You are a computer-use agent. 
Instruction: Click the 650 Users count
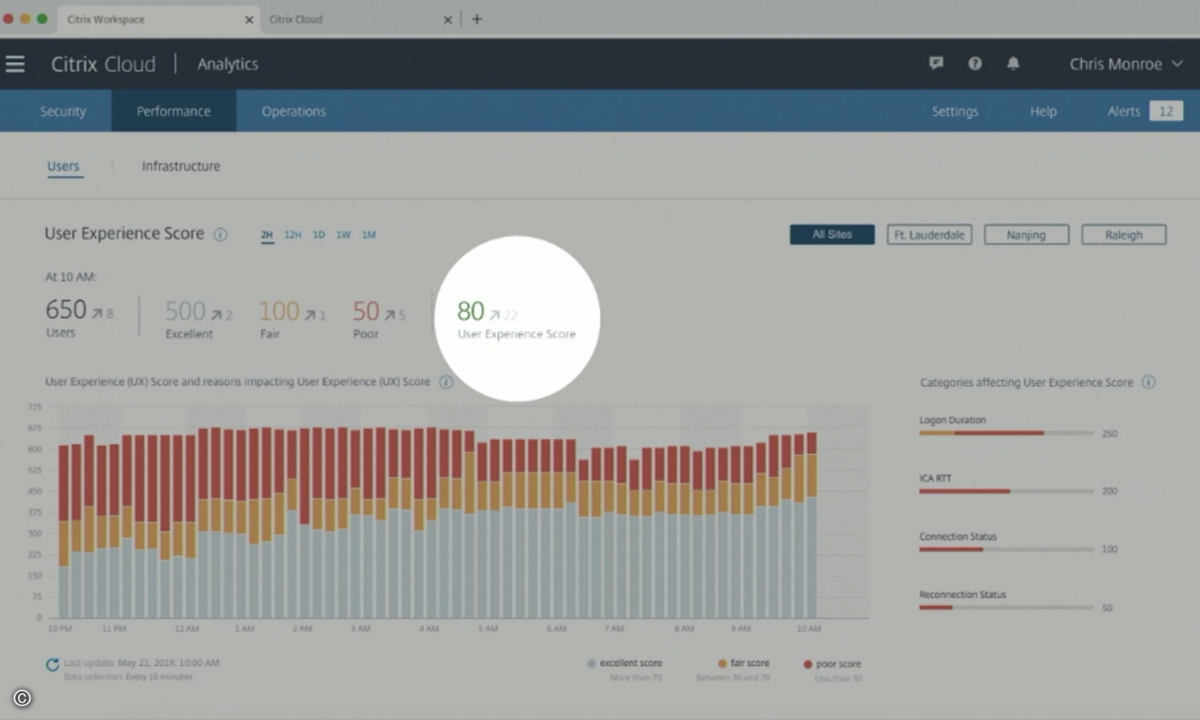66,311
